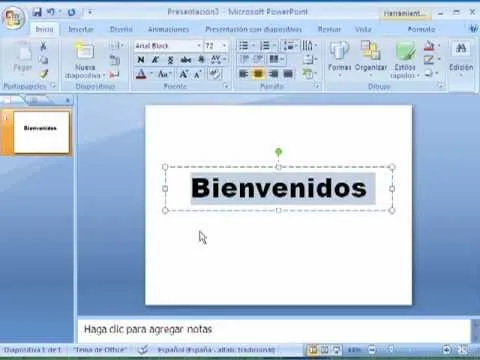Screen dimensions: 480x360
Task: Open Párrafo dialog launcher
Action: coord(316,86)
